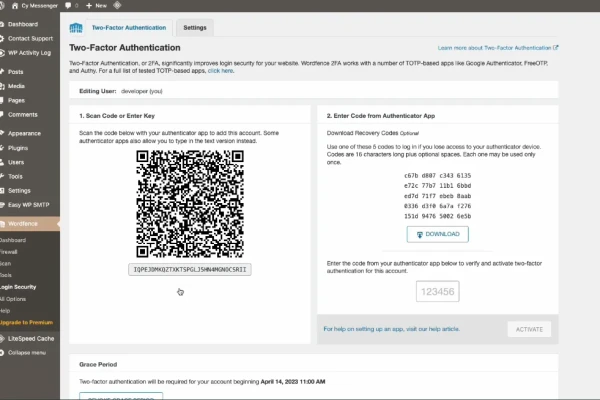Click the ACTIVATE button
Image resolution: width=600 pixels, height=400 pixels.
529,329
